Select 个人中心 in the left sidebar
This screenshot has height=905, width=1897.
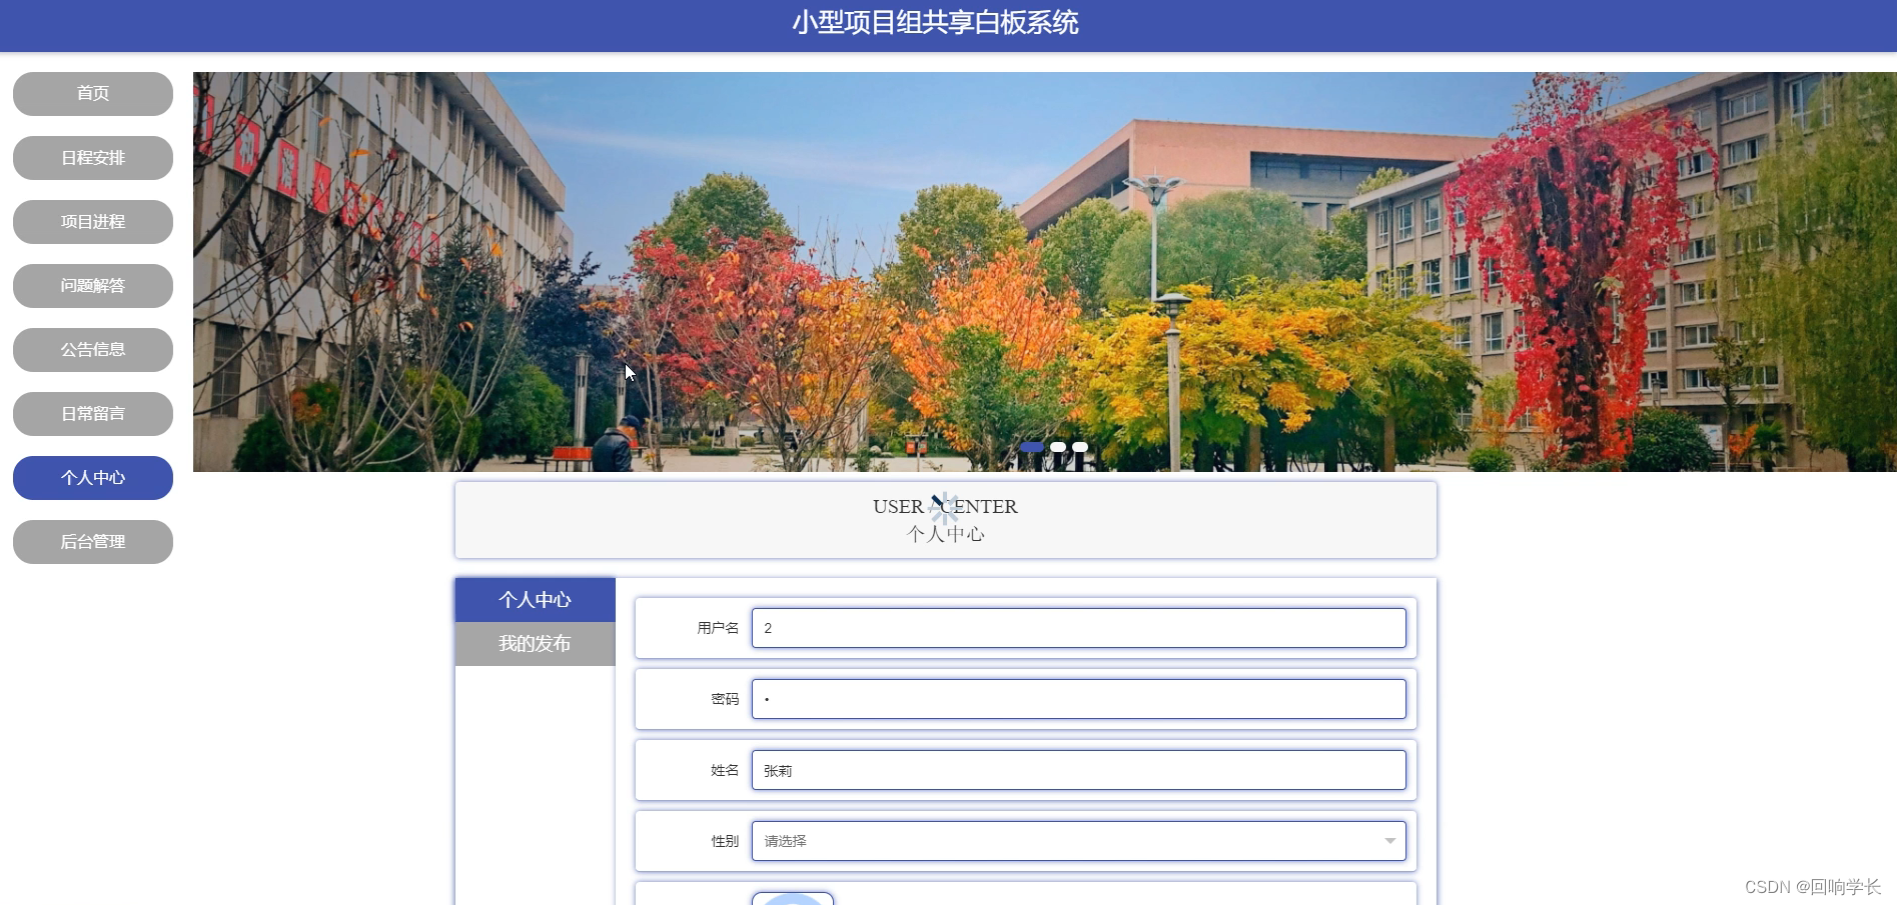[92, 477]
